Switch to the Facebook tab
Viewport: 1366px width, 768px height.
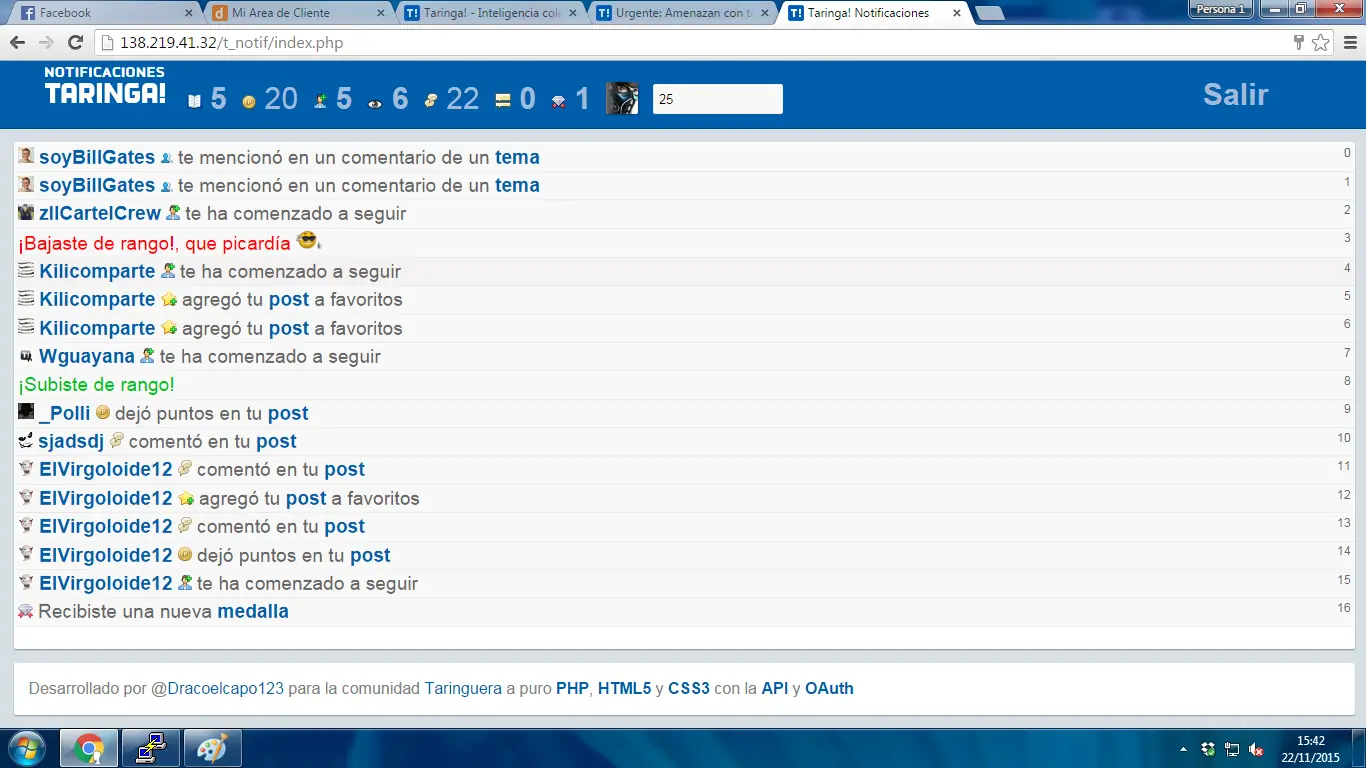pyautogui.click(x=106, y=13)
